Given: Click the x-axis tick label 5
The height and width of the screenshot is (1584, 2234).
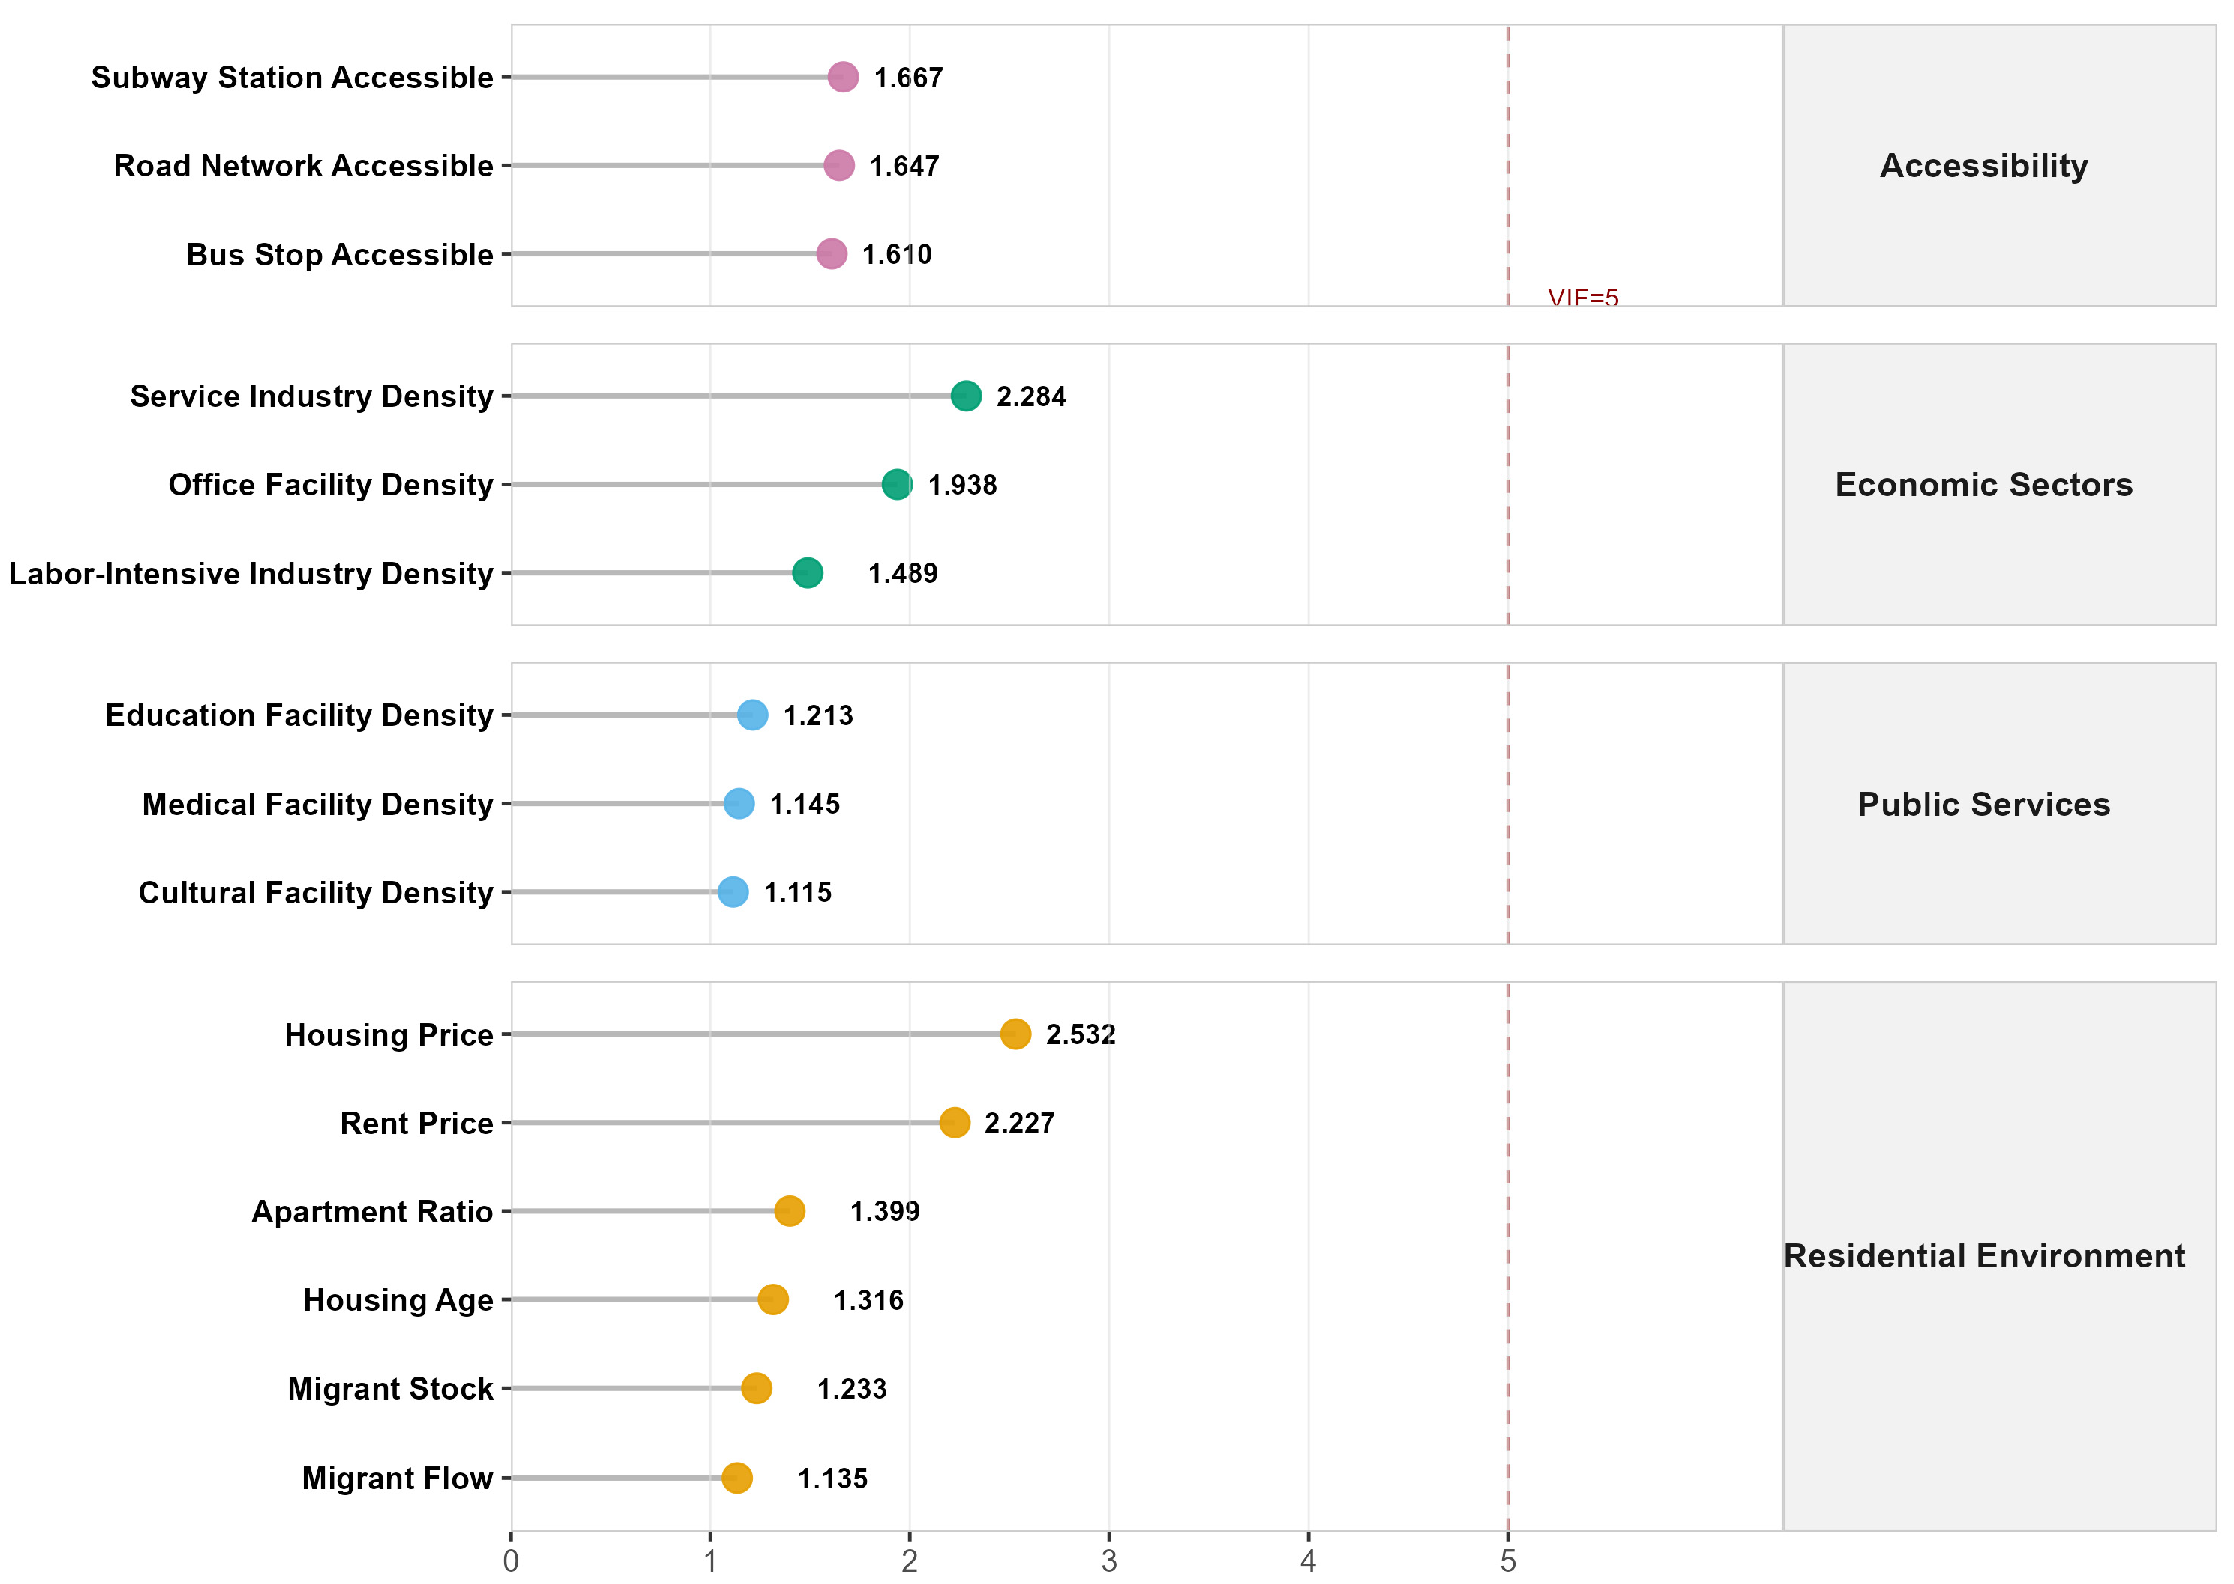Looking at the screenshot, I should point(1508,1561).
